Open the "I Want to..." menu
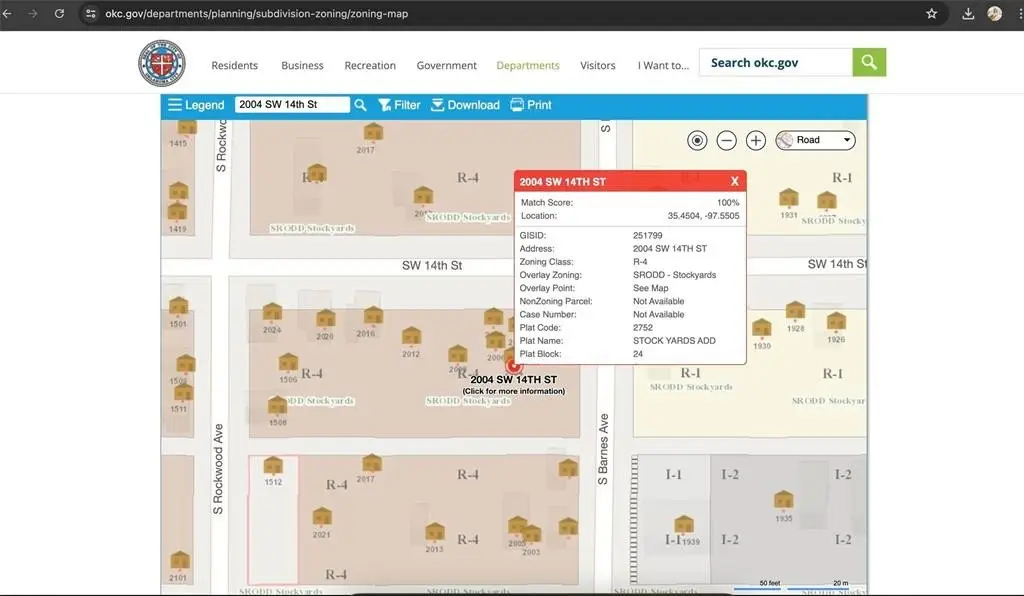This screenshot has height=596, width=1024. pyautogui.click(x=663, y=66)
